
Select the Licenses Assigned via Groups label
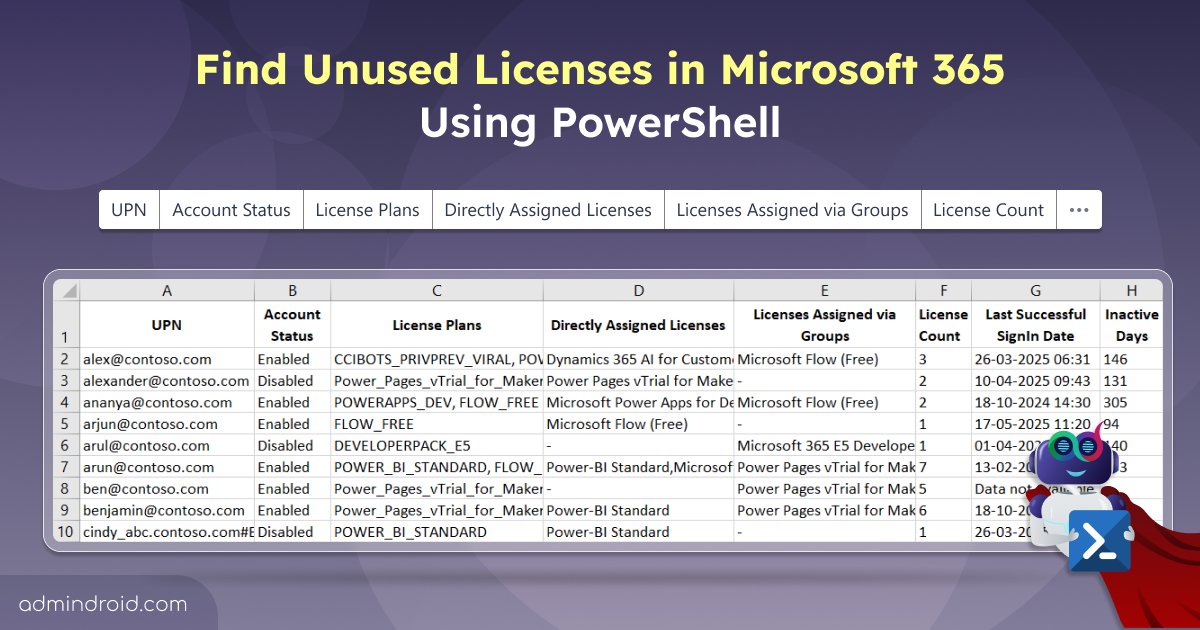792,209
